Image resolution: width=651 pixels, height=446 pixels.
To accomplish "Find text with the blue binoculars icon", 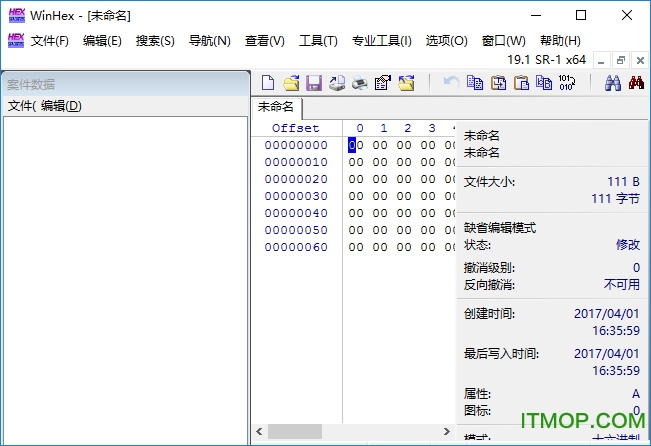I will point(613,83).
